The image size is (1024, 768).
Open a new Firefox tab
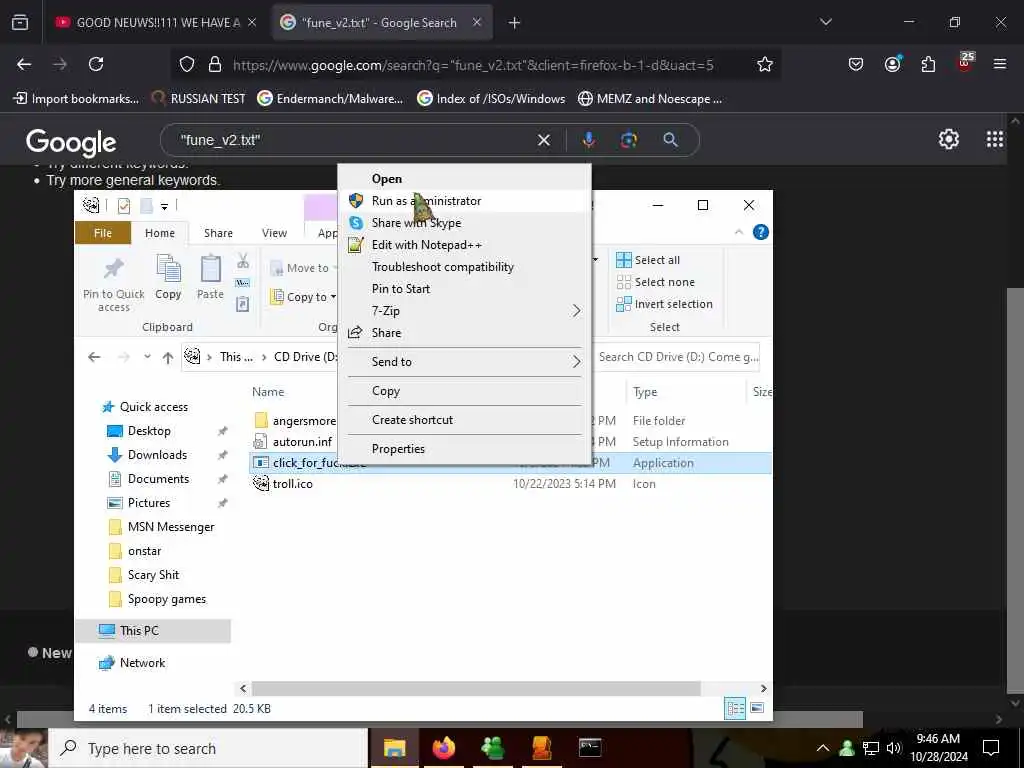514,23
